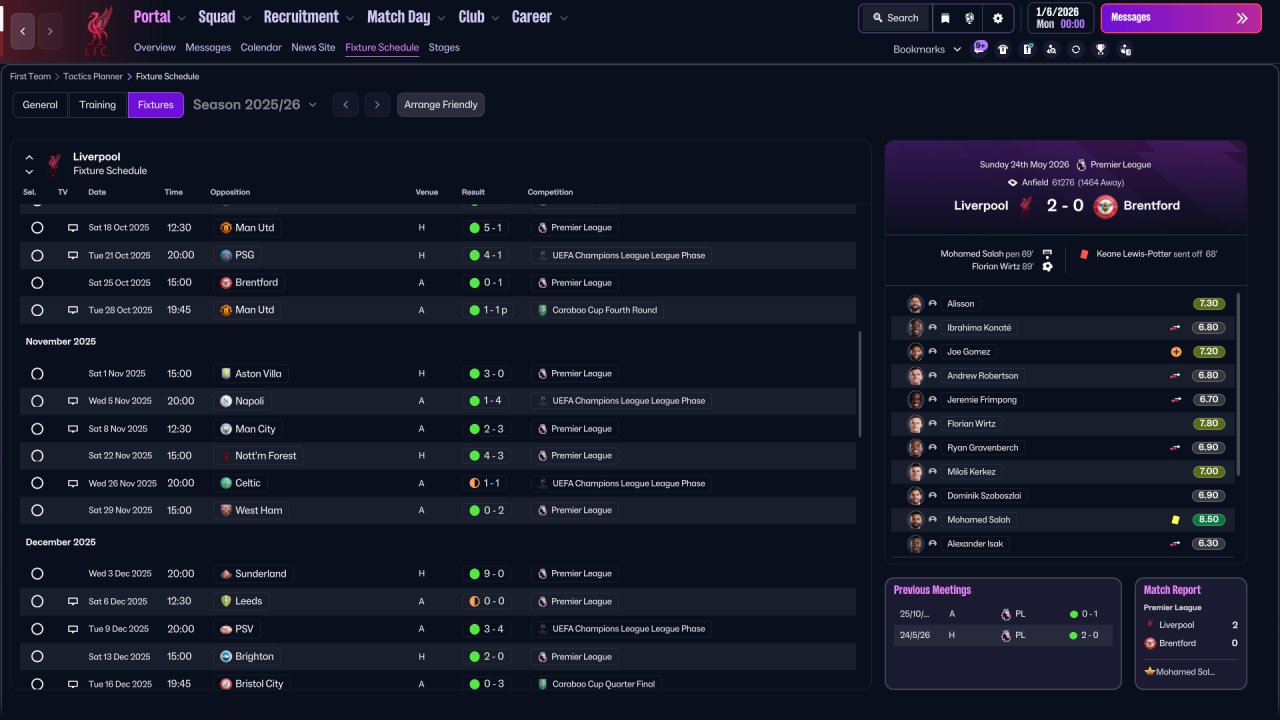This screenshot has height=720, width=1280.
Task: Select the Training tab
Action: coord(98,105)
